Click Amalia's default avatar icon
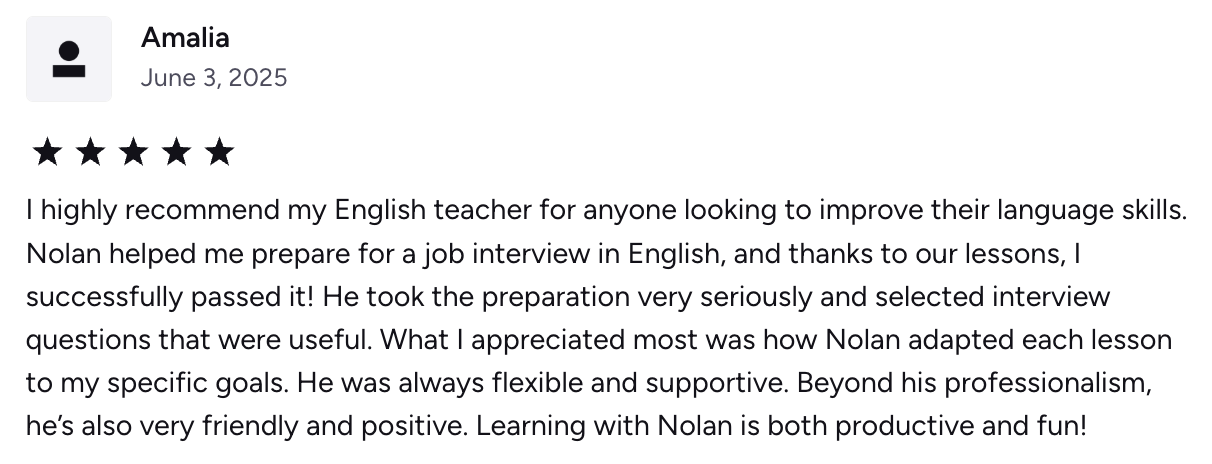Screen dimensions: 1212x464 click(x=69, y=59)
